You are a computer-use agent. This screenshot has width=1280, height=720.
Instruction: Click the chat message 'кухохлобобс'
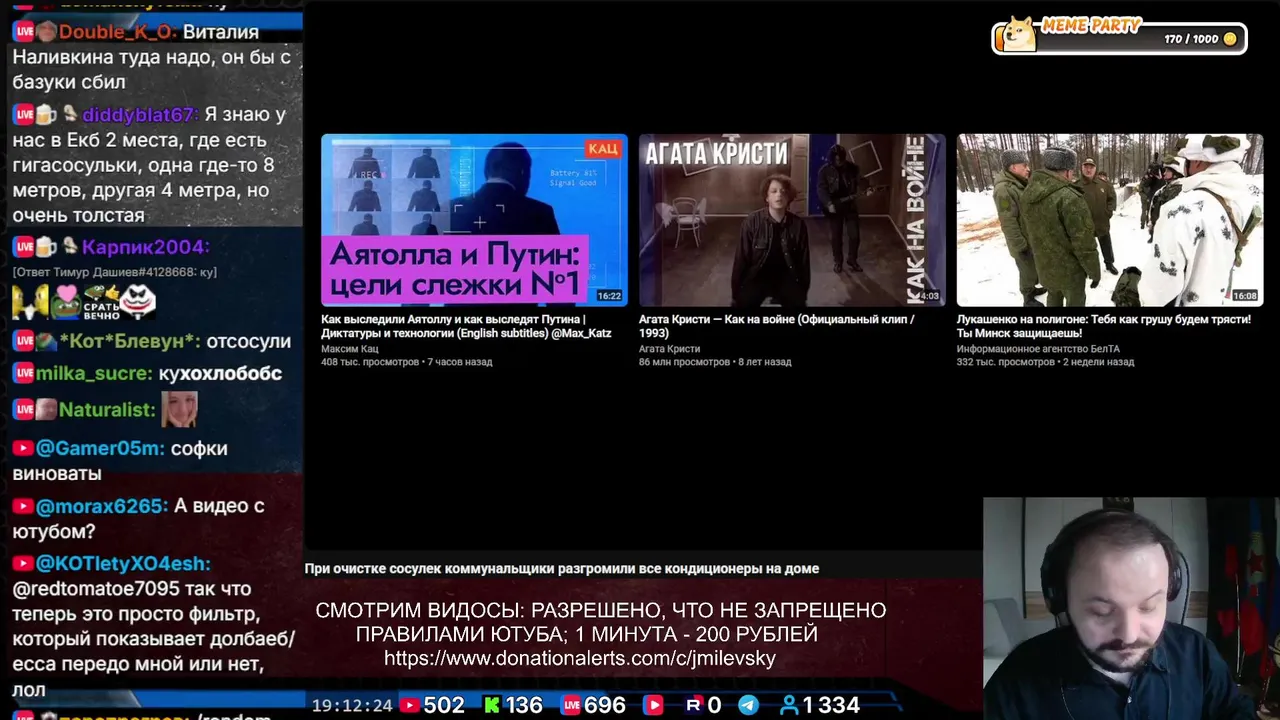220,374
